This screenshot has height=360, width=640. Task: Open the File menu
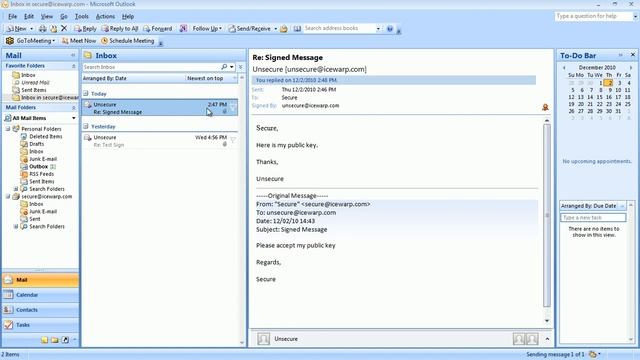tap(13, 16)
